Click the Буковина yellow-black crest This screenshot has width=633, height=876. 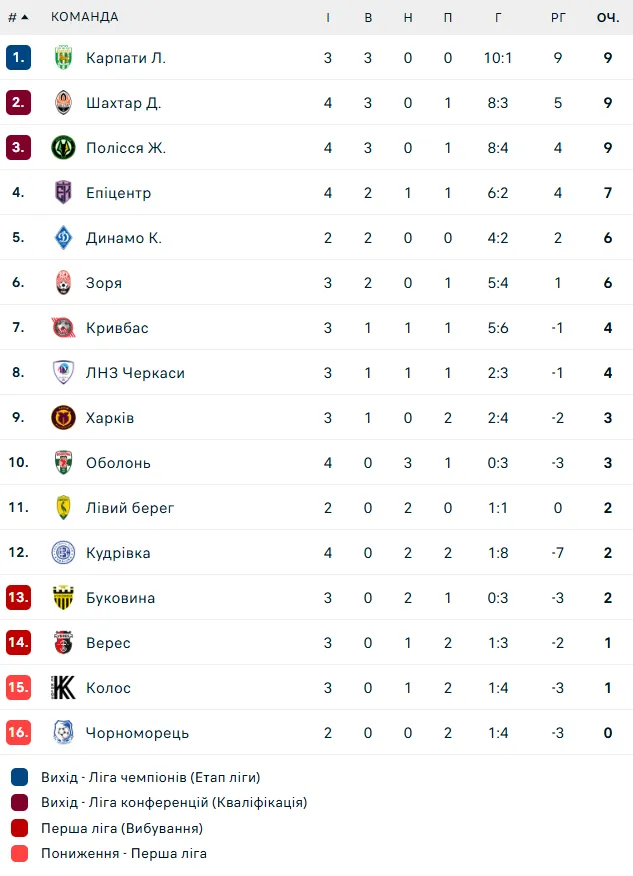coord(63,598)
